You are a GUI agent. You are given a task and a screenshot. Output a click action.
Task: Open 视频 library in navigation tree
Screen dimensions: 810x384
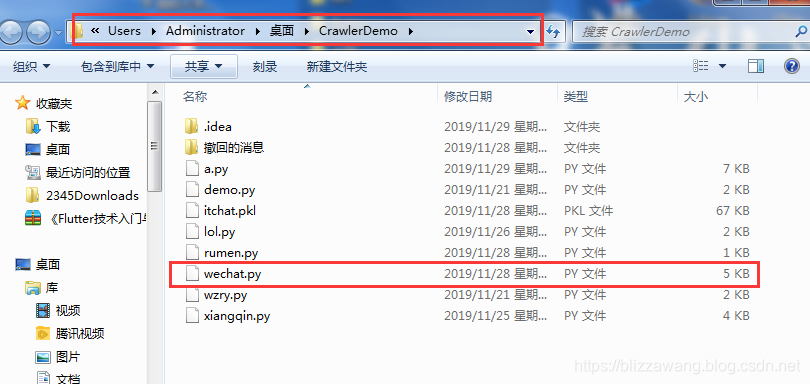click(68, 311)
